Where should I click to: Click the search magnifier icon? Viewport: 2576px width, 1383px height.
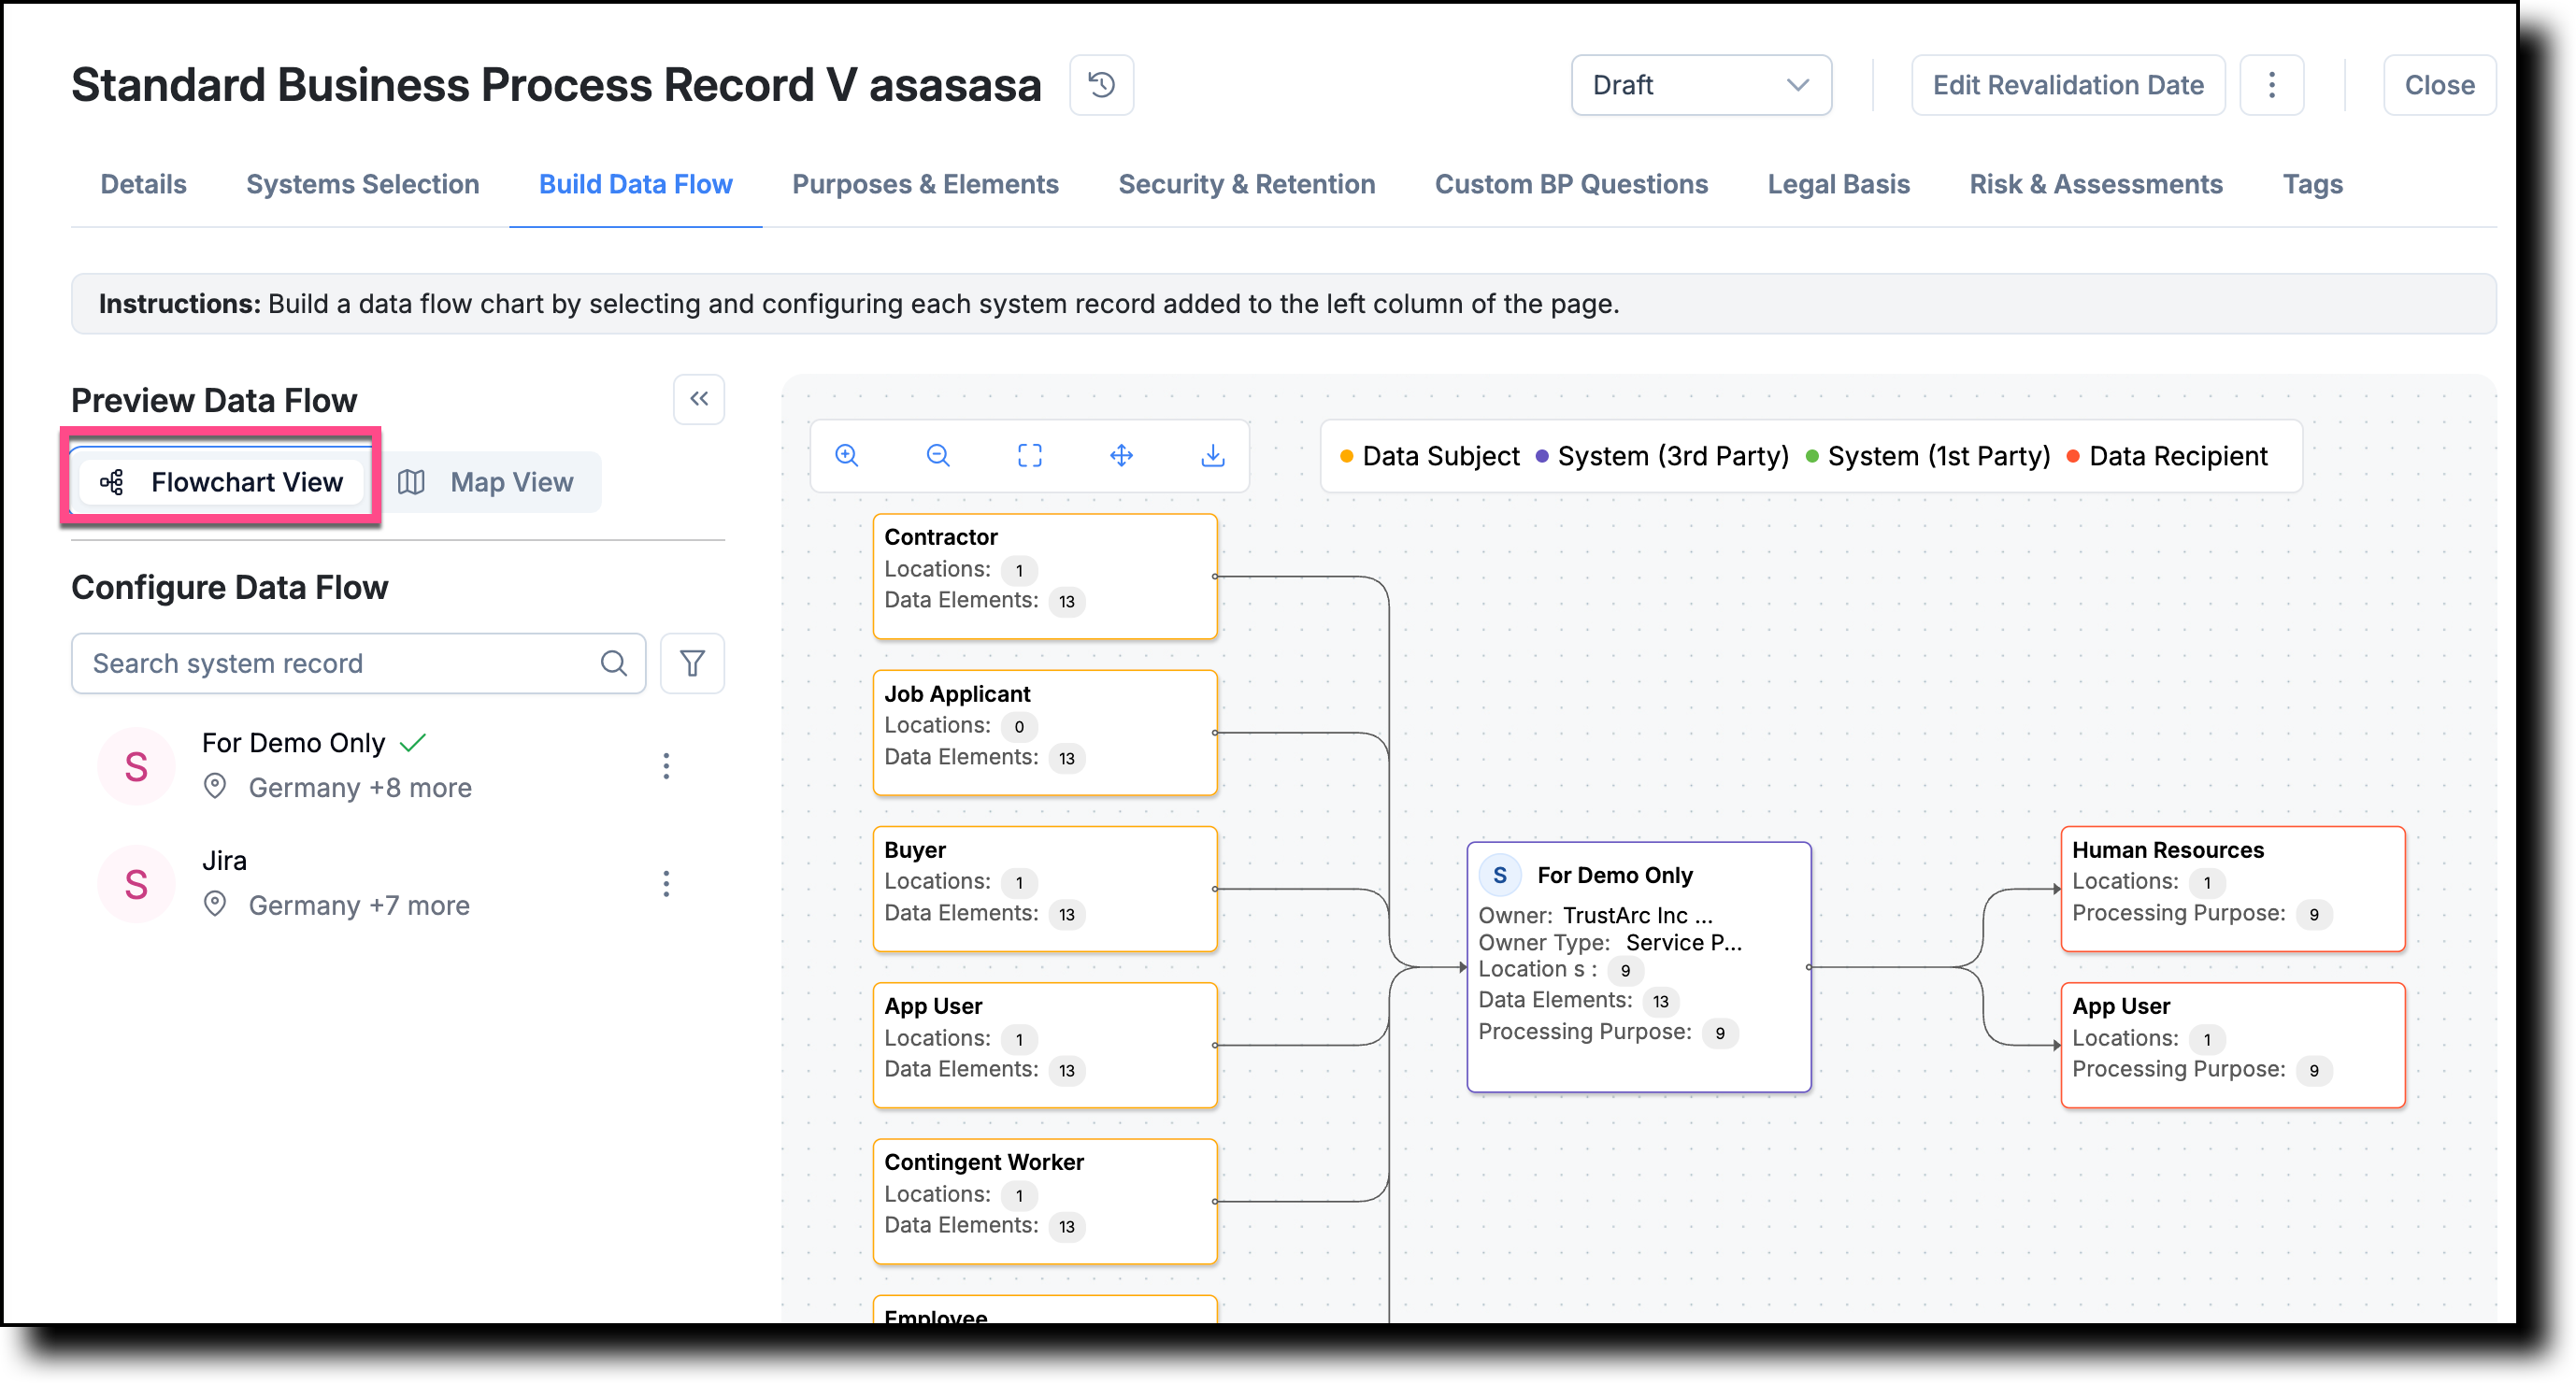pos(613,663)
